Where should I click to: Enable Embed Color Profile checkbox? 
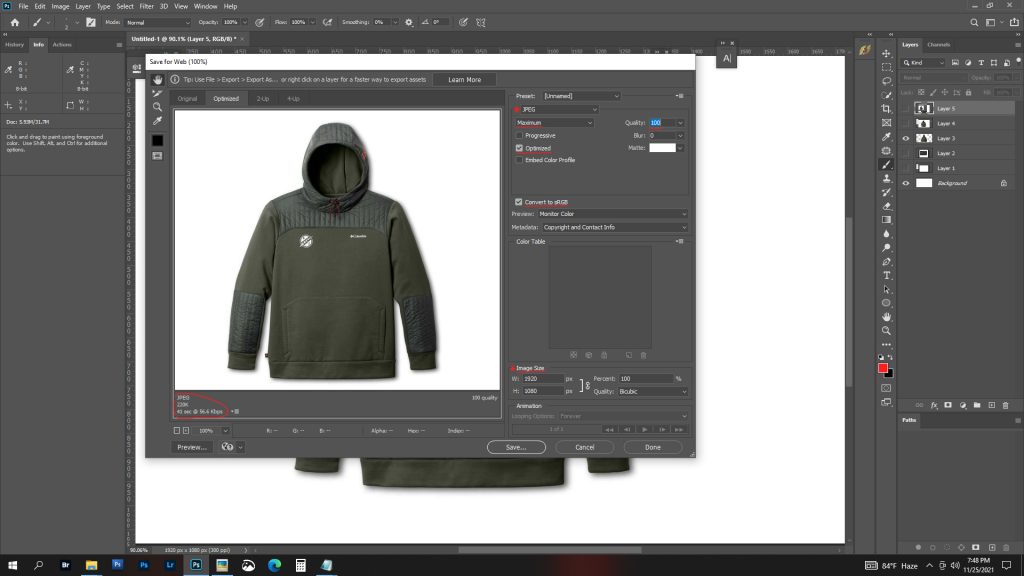pos(520,160)
